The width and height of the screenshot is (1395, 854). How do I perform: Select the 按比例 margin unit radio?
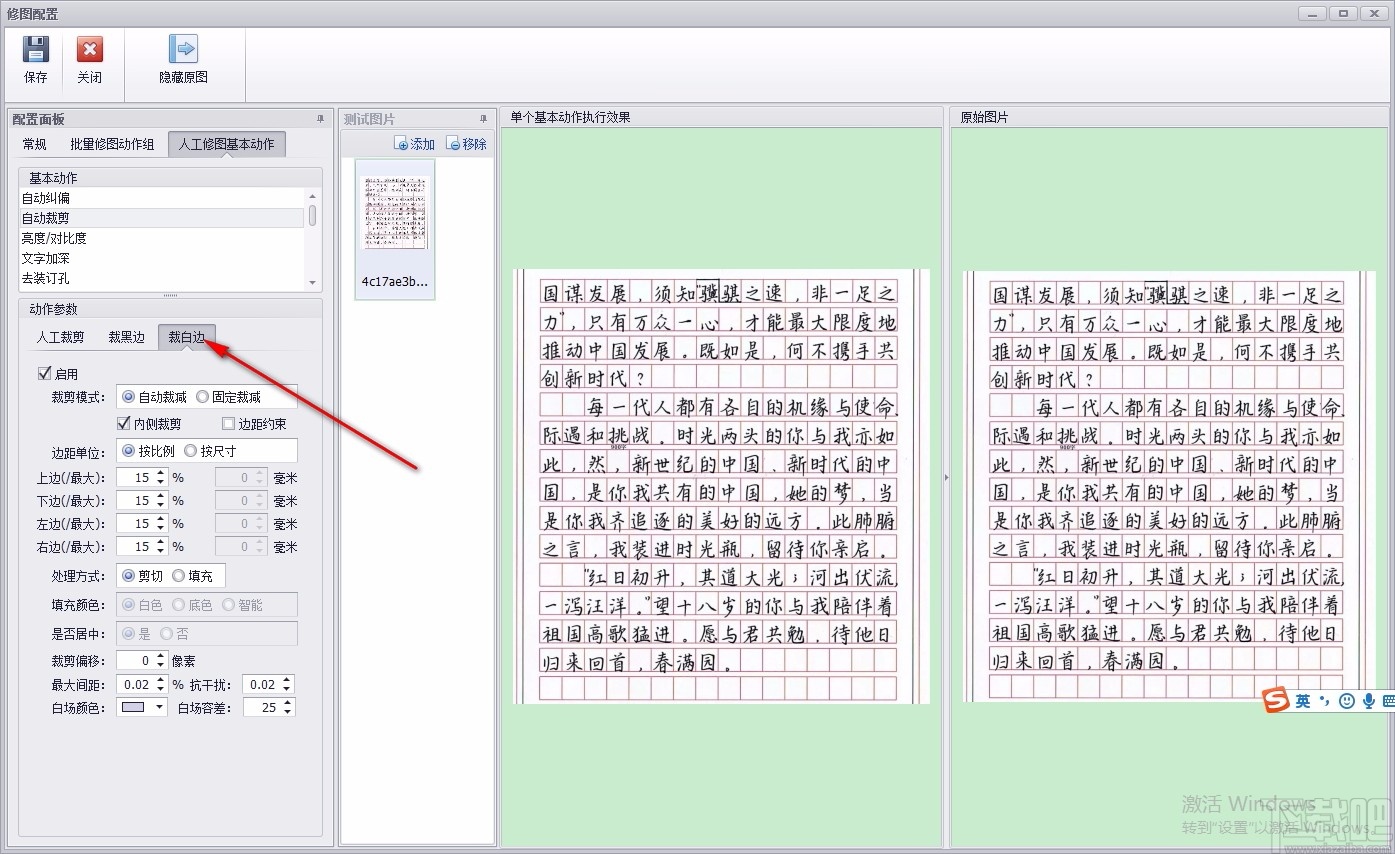pyautogui.click(x=128, y=451)
